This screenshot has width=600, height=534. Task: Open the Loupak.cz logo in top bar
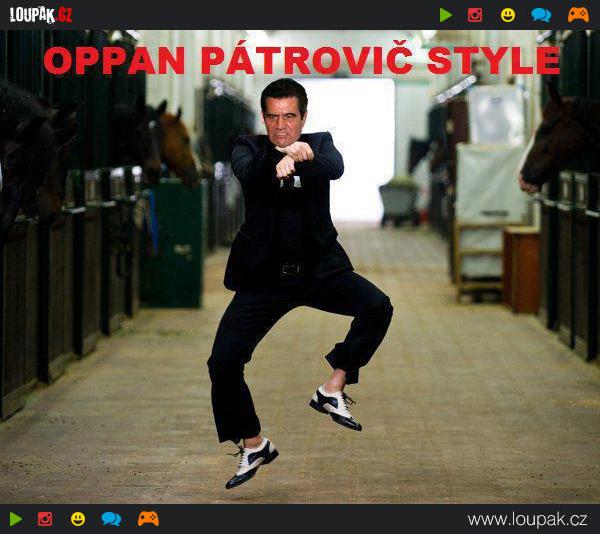pos(41,15)
